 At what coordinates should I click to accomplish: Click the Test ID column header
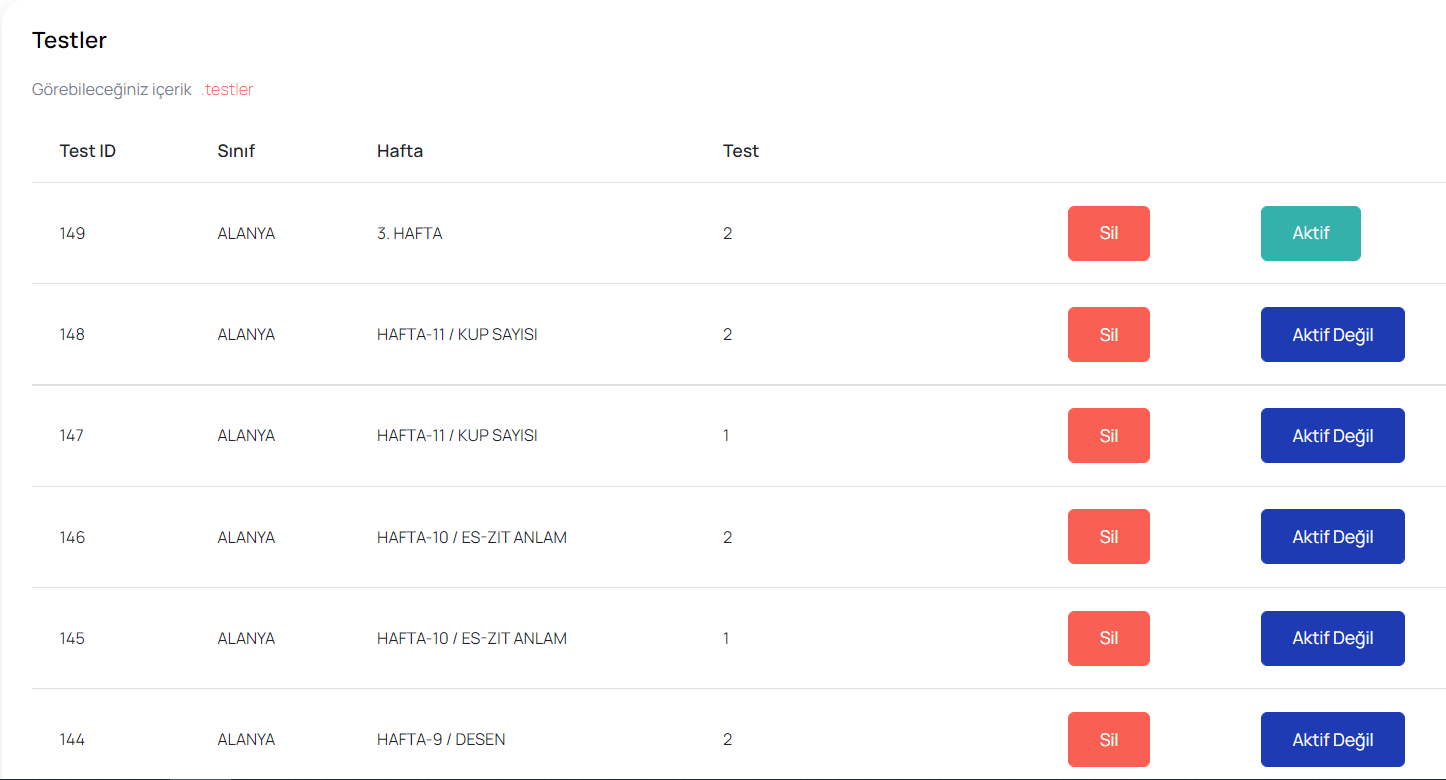coord(88,151)
